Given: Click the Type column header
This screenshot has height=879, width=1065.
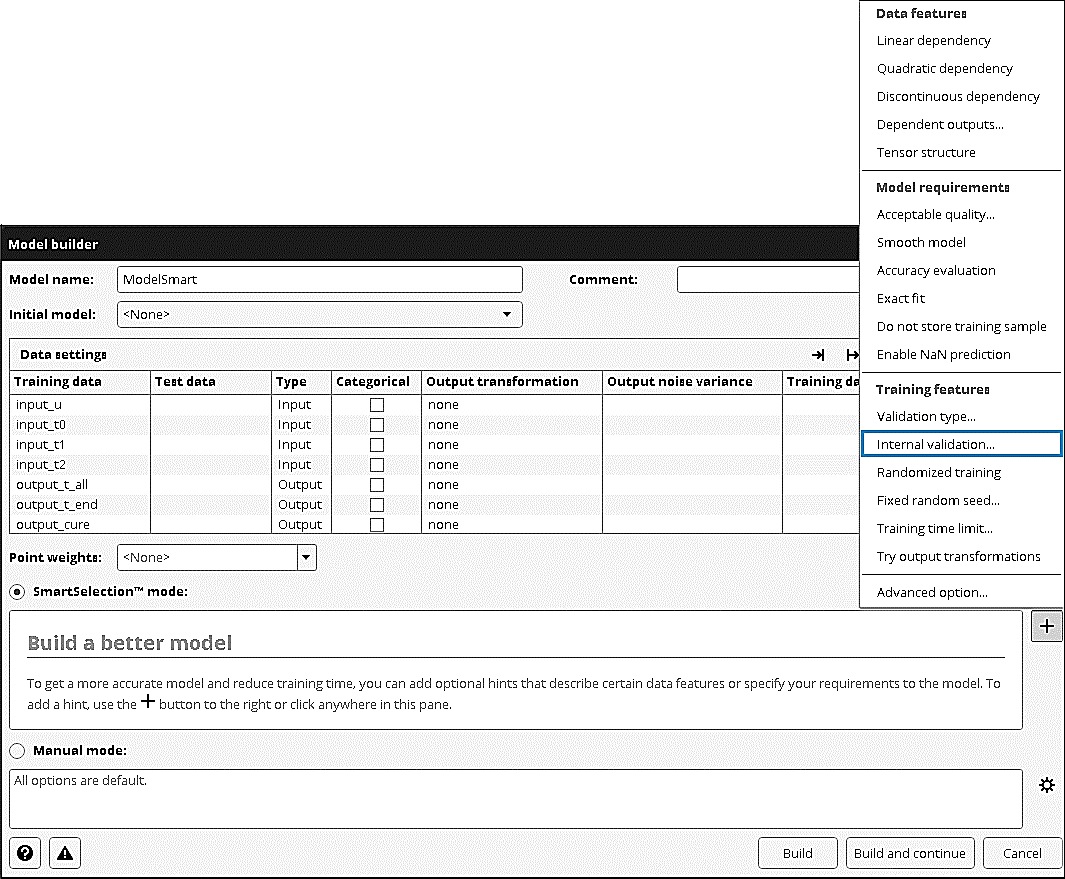Looking at the screenshot, I should [302, 382].
